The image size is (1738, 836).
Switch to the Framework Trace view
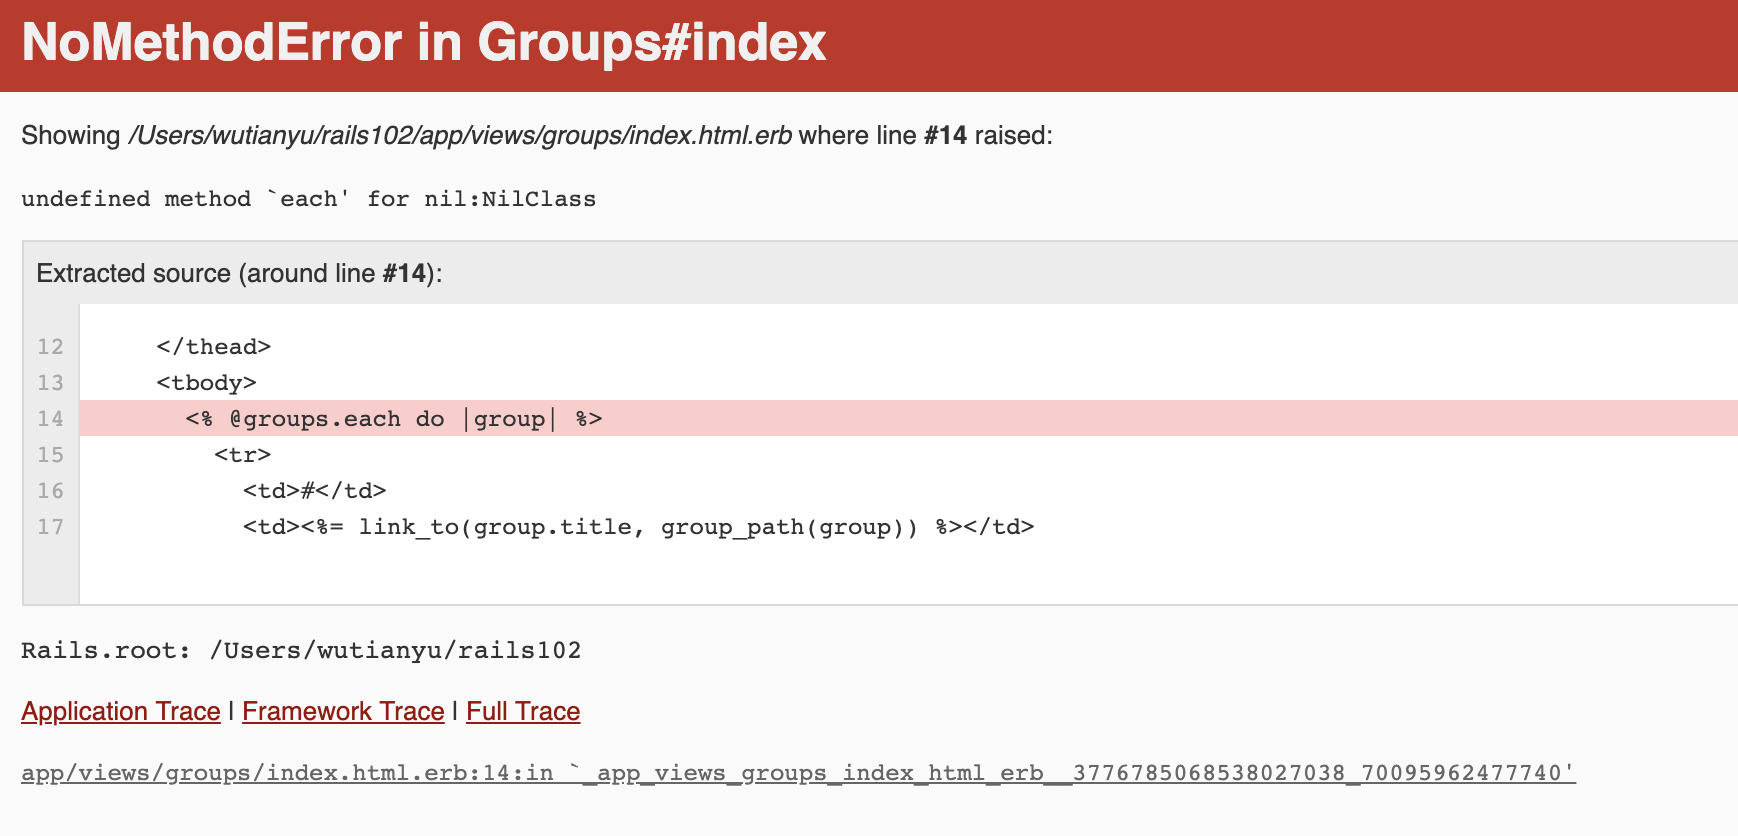pyautogui.click(x=343, y=711)
